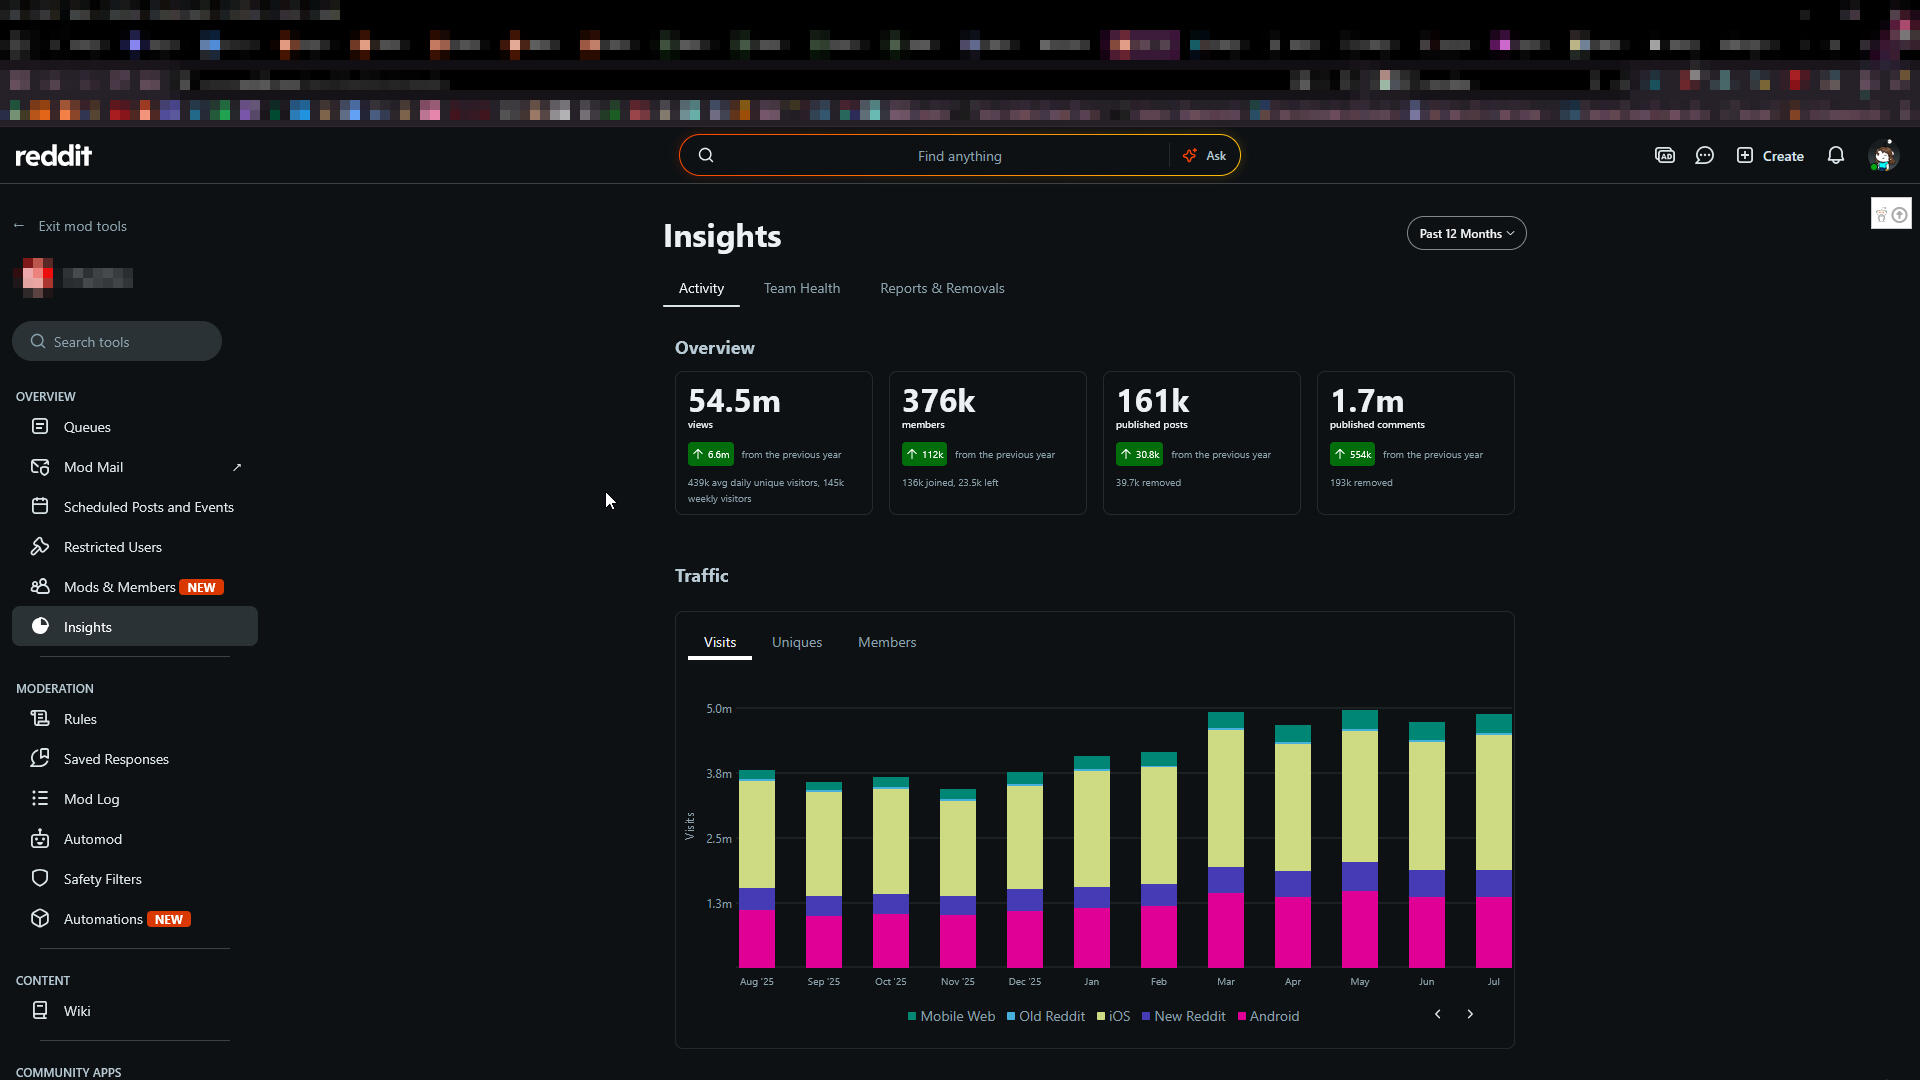Open Mod Mail external link arrow
Image resolution: width=1920 pixels, height=1080 pixels.
pyautogui.click(x=237, y=467)
